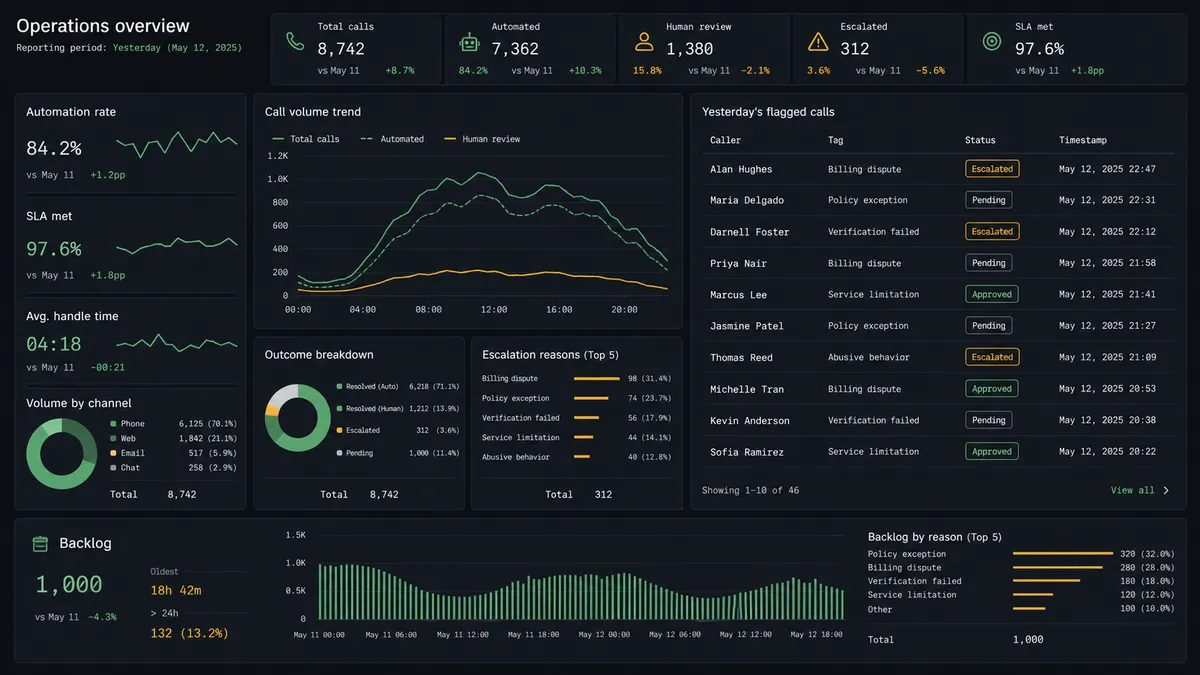
Task: Click the person icon on Human review card
Action: pyautogui.click(x=644, y=41)
